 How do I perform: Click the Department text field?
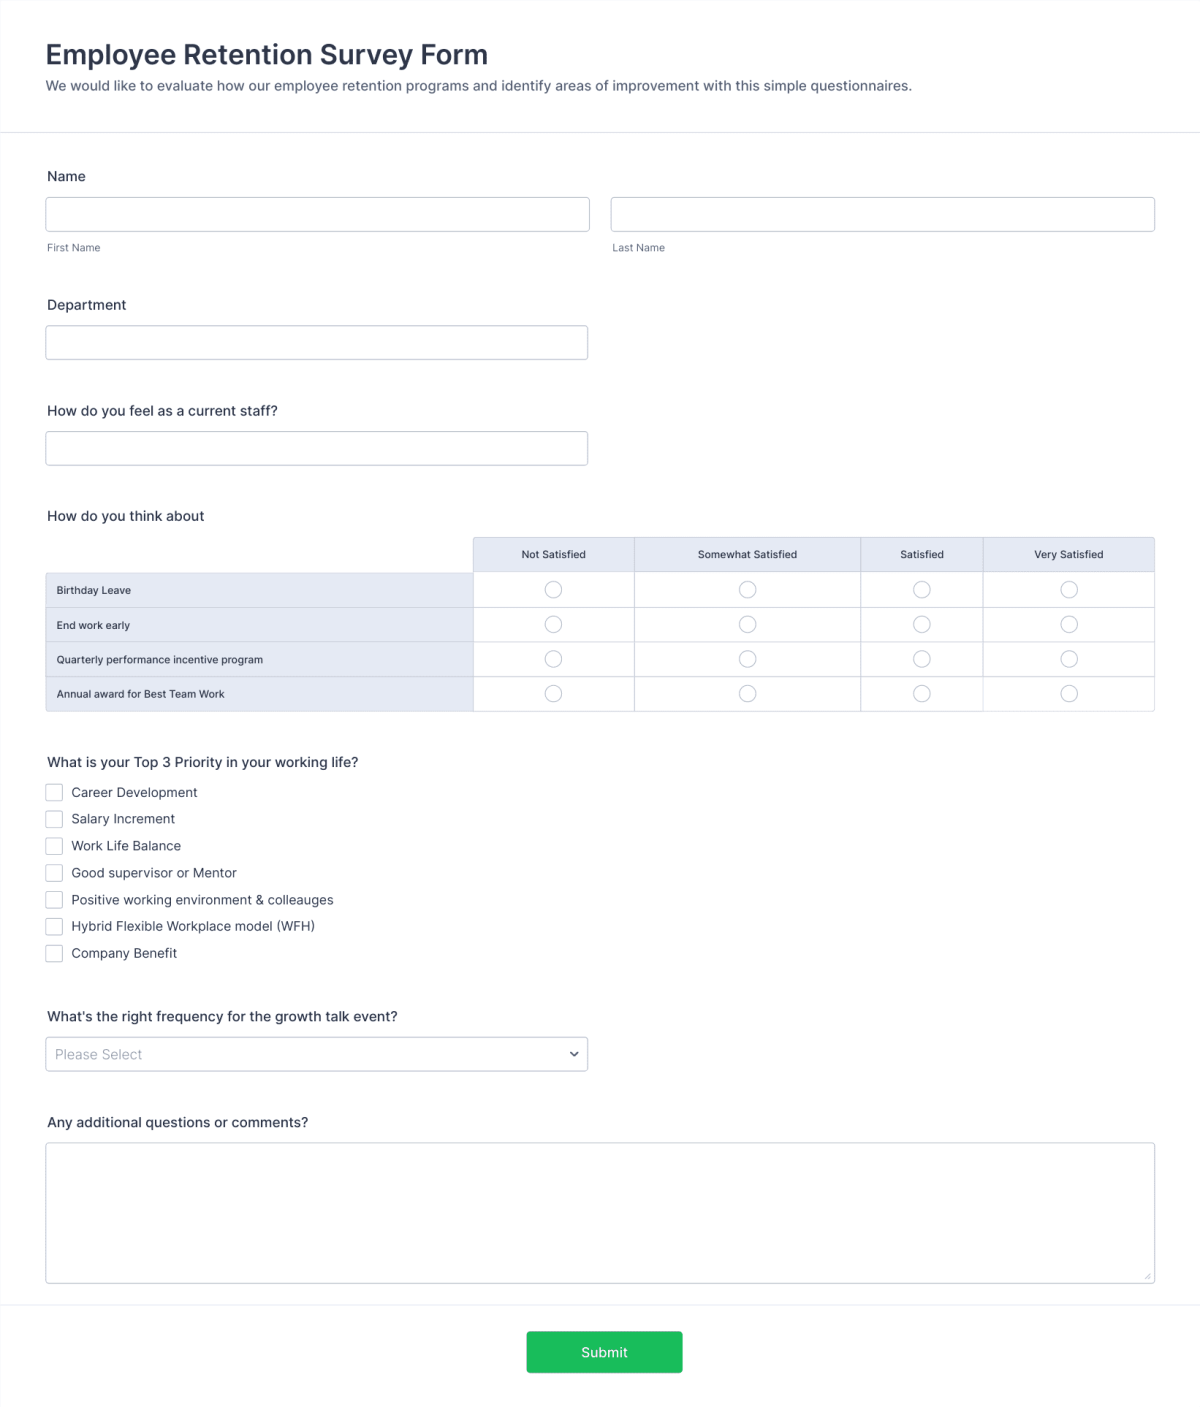pyautogui.click(x=316, y=342)
